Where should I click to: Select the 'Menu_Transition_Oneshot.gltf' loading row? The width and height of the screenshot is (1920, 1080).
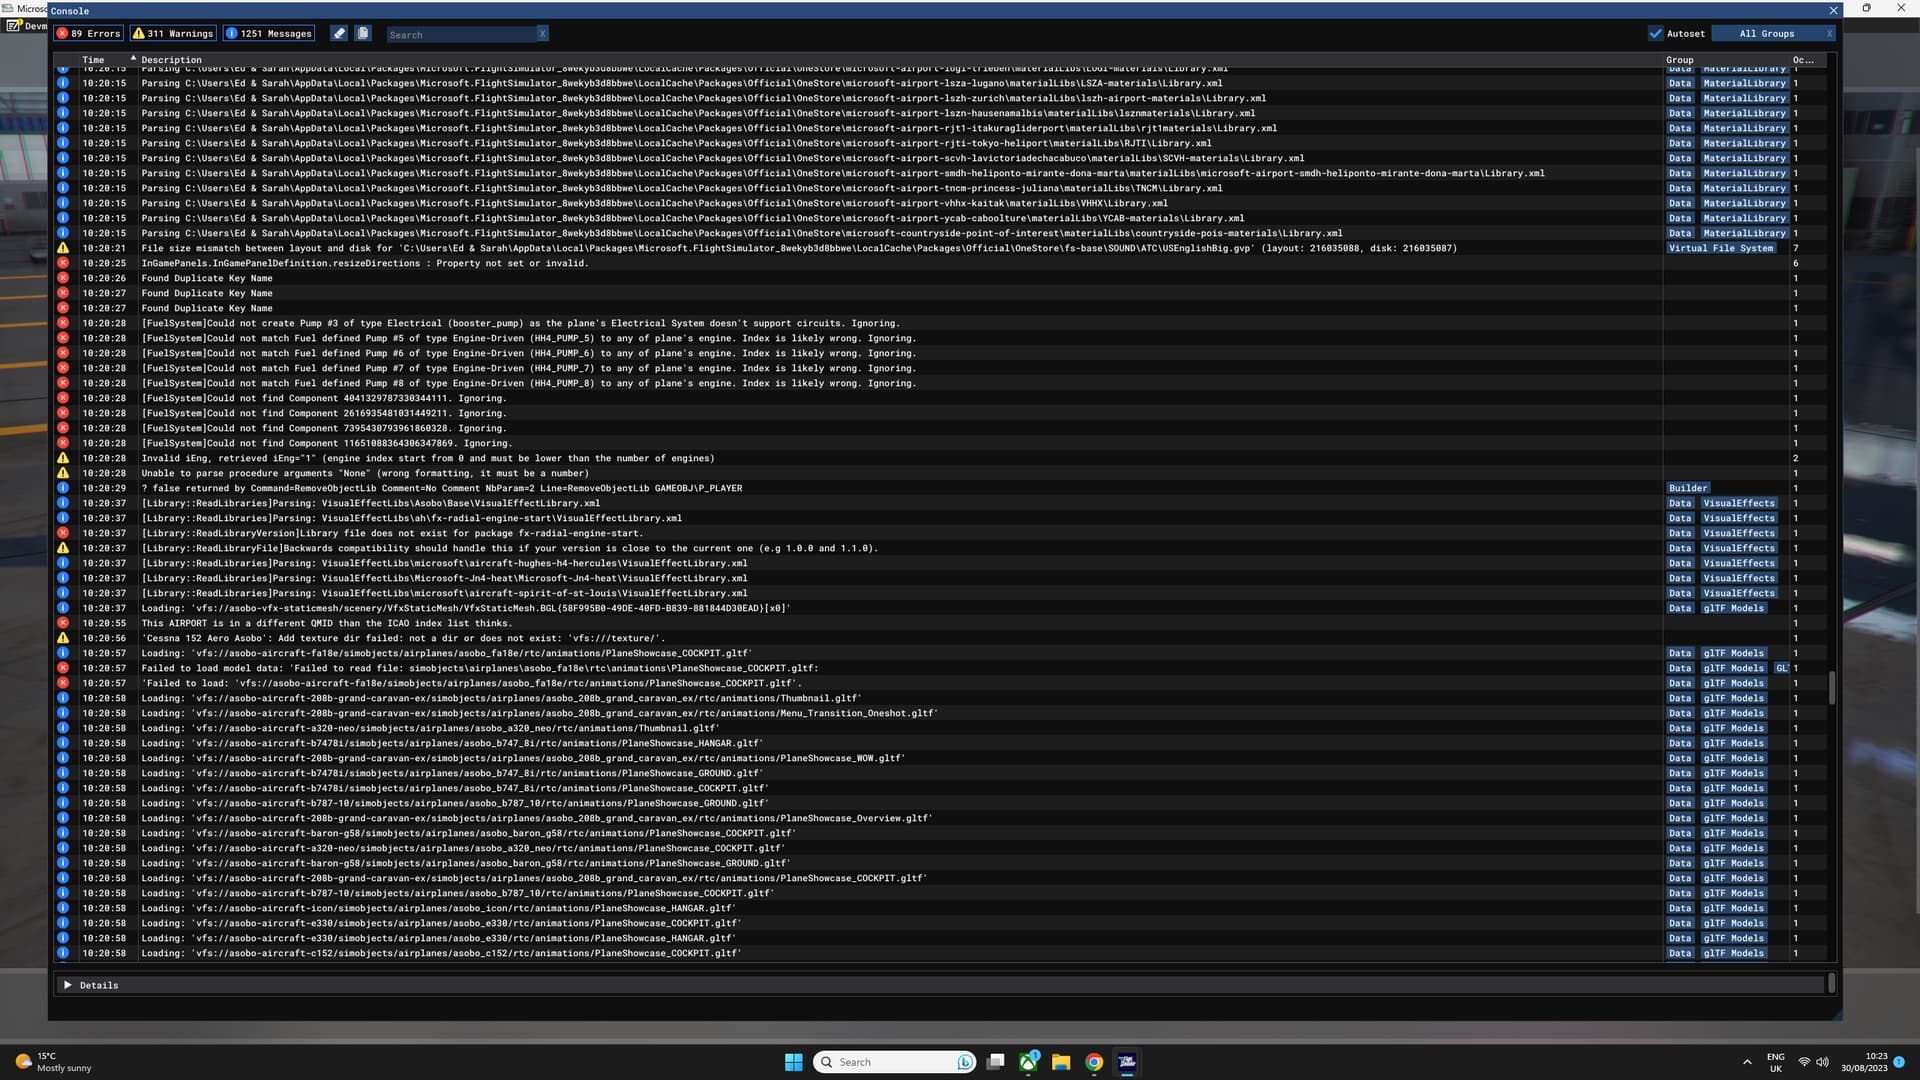[940, 713]
